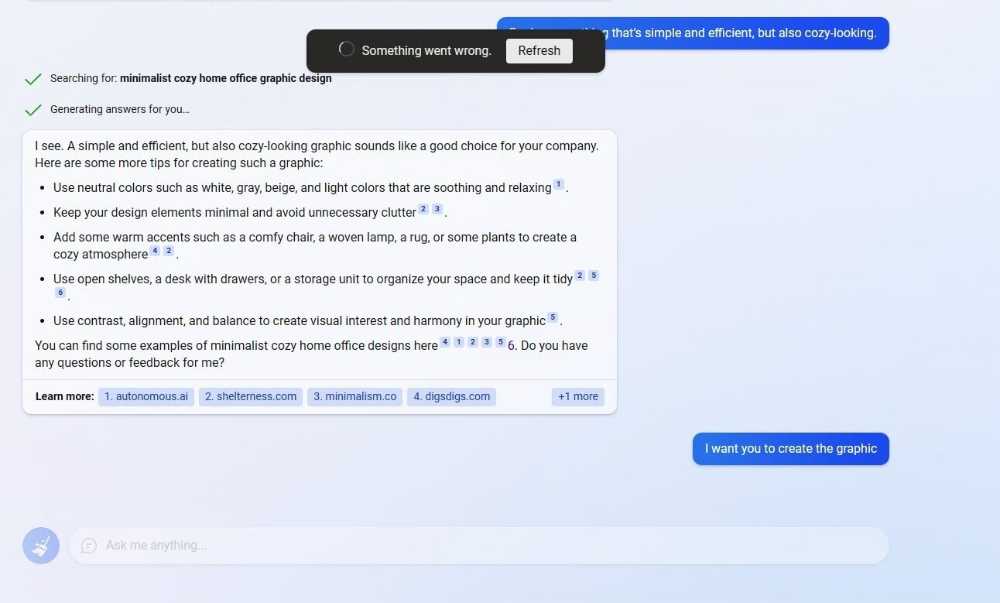Click the New topic broom icon
1000x603 pixels.
point(41,546)
